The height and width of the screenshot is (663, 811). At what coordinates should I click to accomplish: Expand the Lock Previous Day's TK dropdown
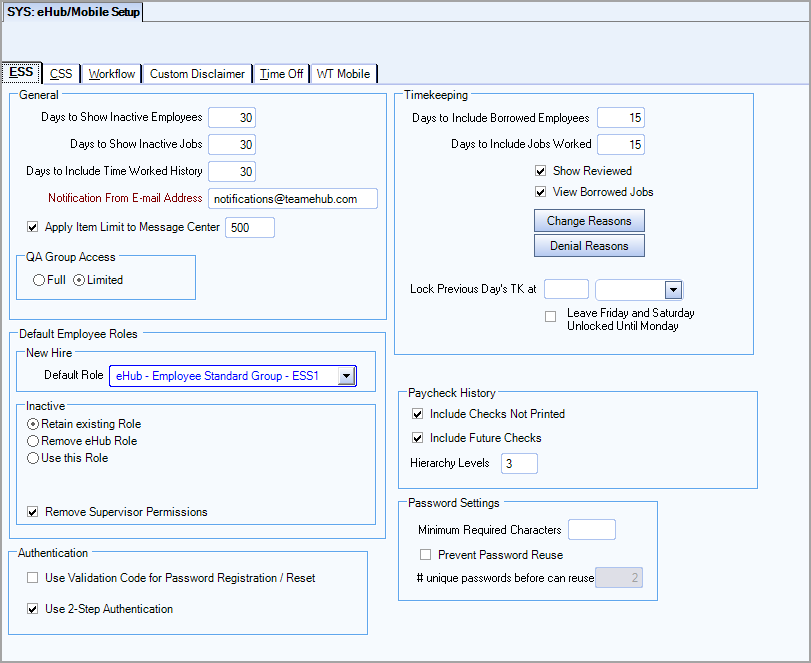[674, 289]
